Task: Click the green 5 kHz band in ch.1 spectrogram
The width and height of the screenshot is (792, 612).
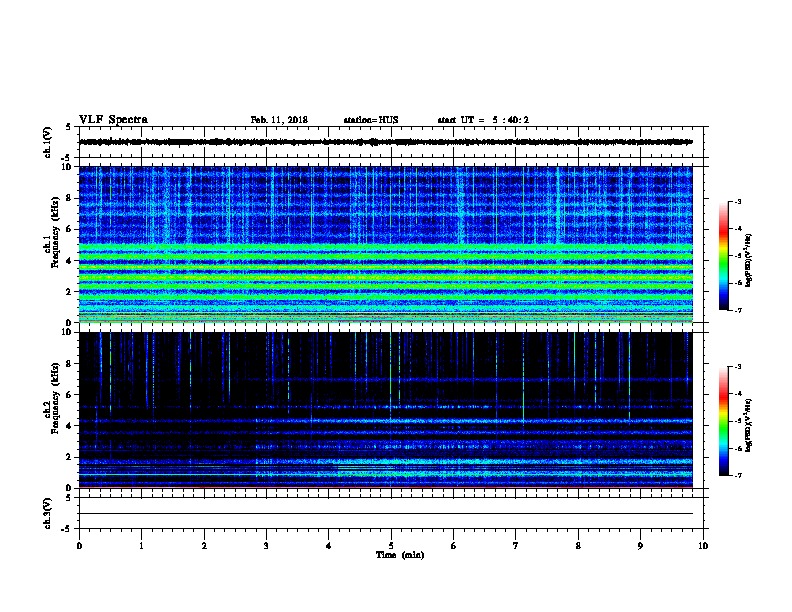Action: (386, 246)
